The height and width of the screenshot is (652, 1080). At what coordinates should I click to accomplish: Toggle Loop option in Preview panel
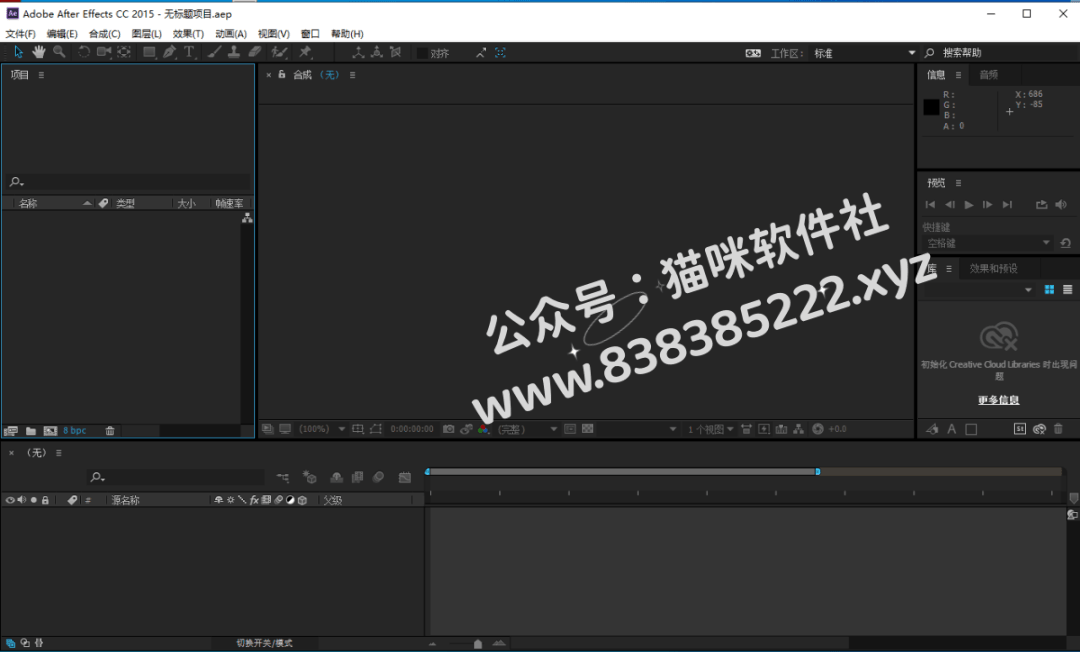(x=1041, y=204)
